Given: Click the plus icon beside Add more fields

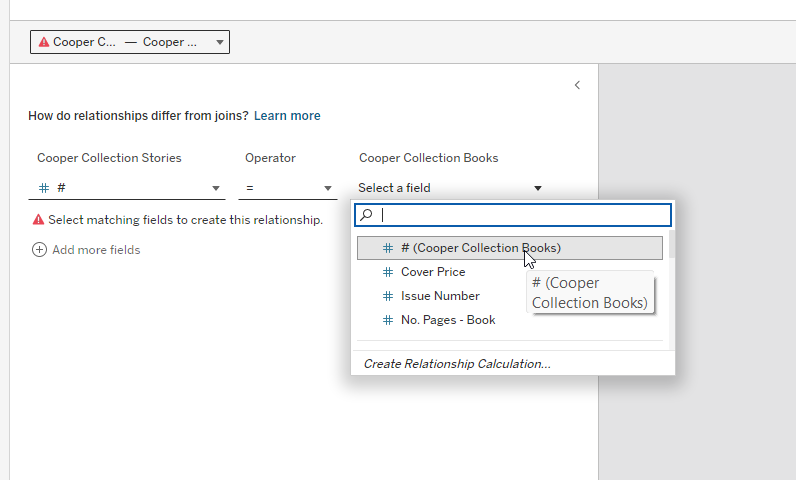Looking at the screenshot, I should (x=40, y=250).
